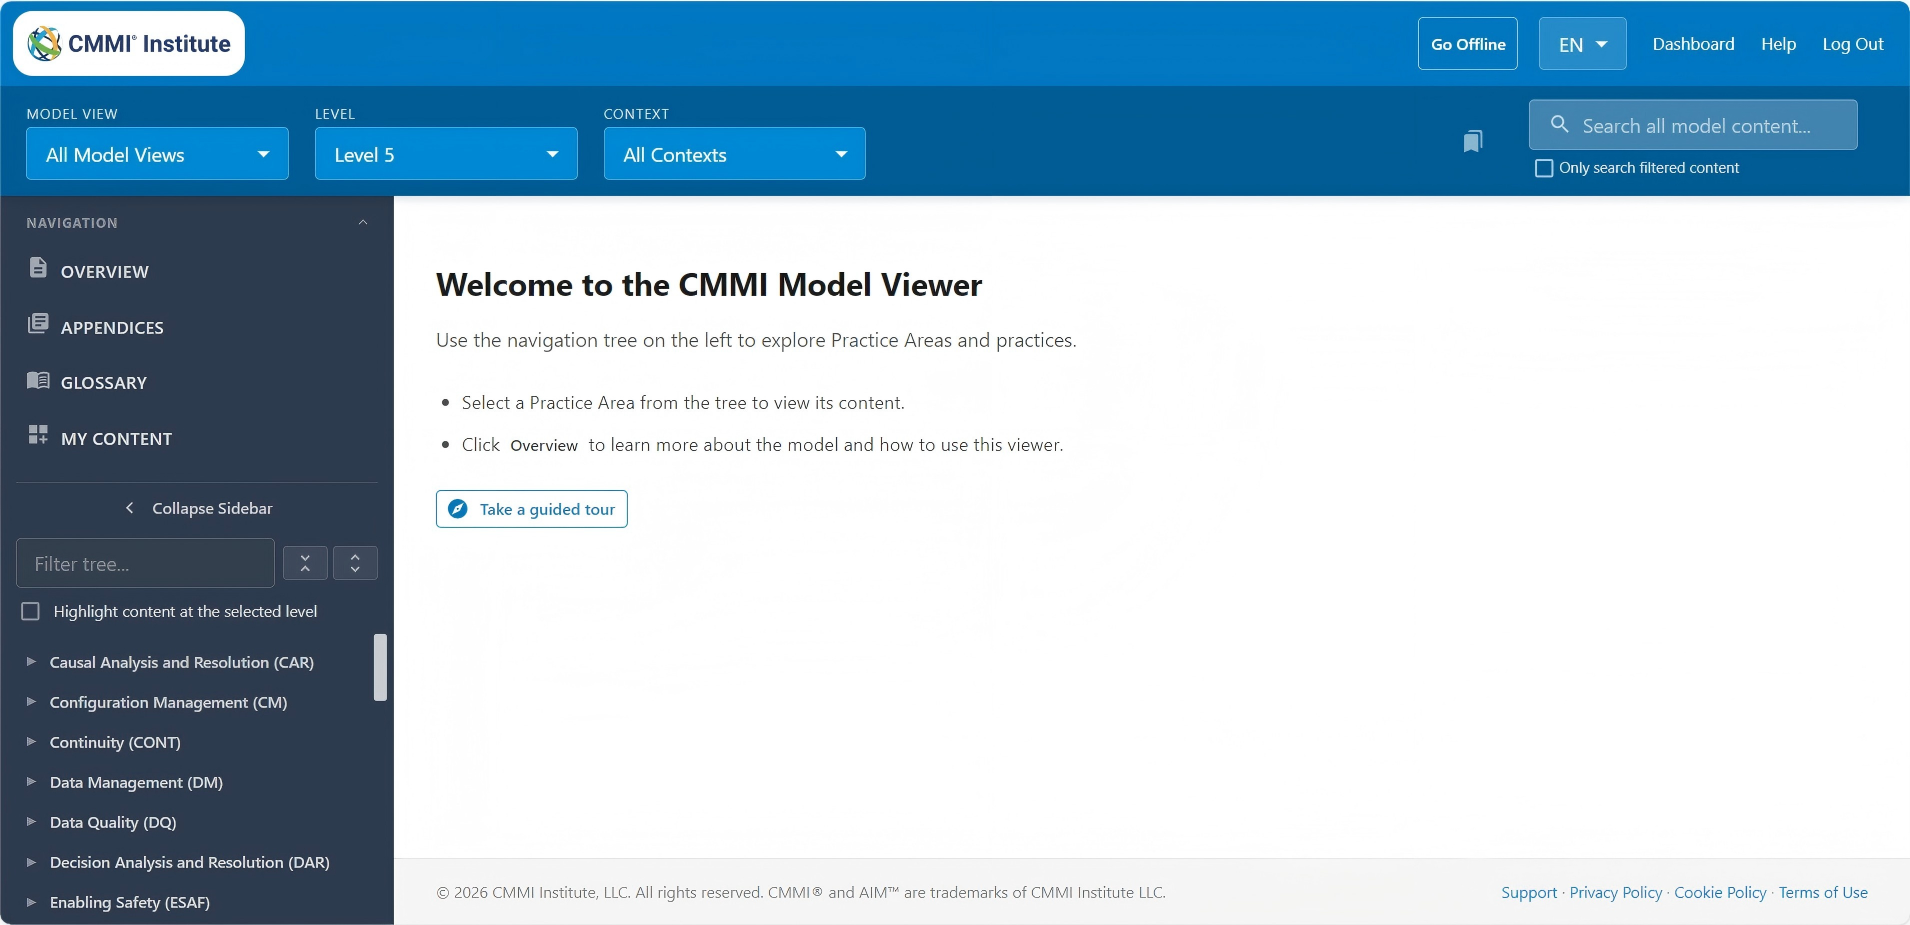Click the Collapse Sidebar button

[197, 508]
